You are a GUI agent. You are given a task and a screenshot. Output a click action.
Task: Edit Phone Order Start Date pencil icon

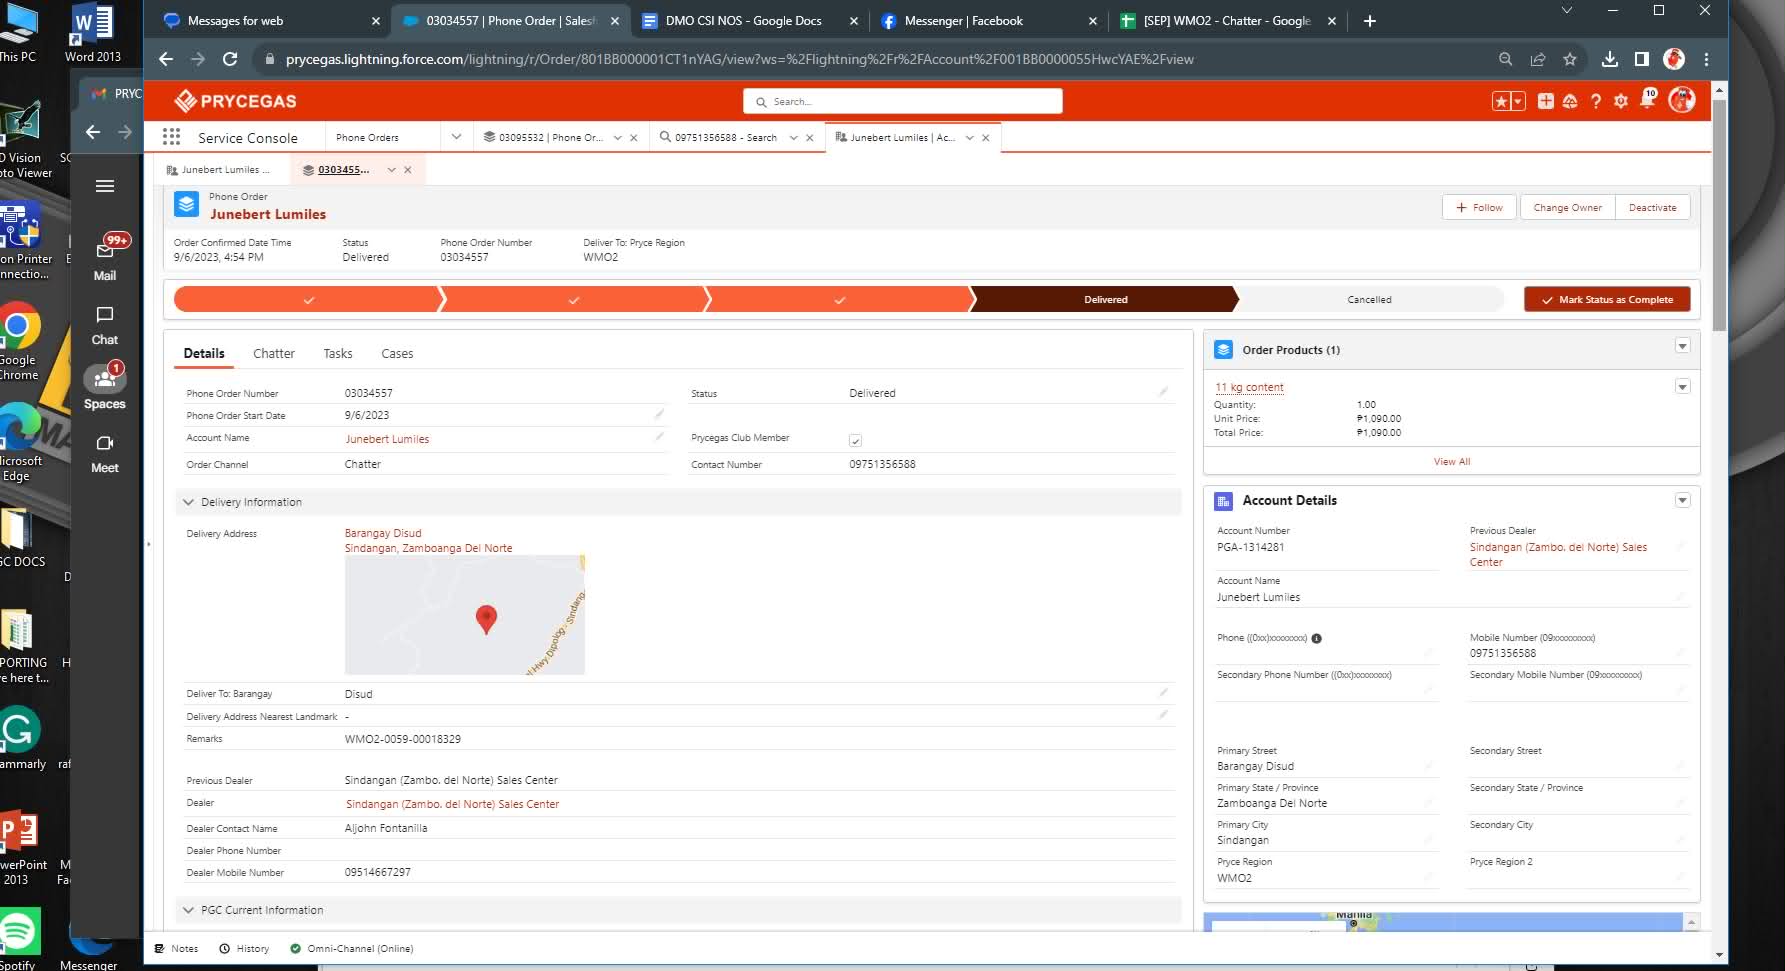pos(659,414)
